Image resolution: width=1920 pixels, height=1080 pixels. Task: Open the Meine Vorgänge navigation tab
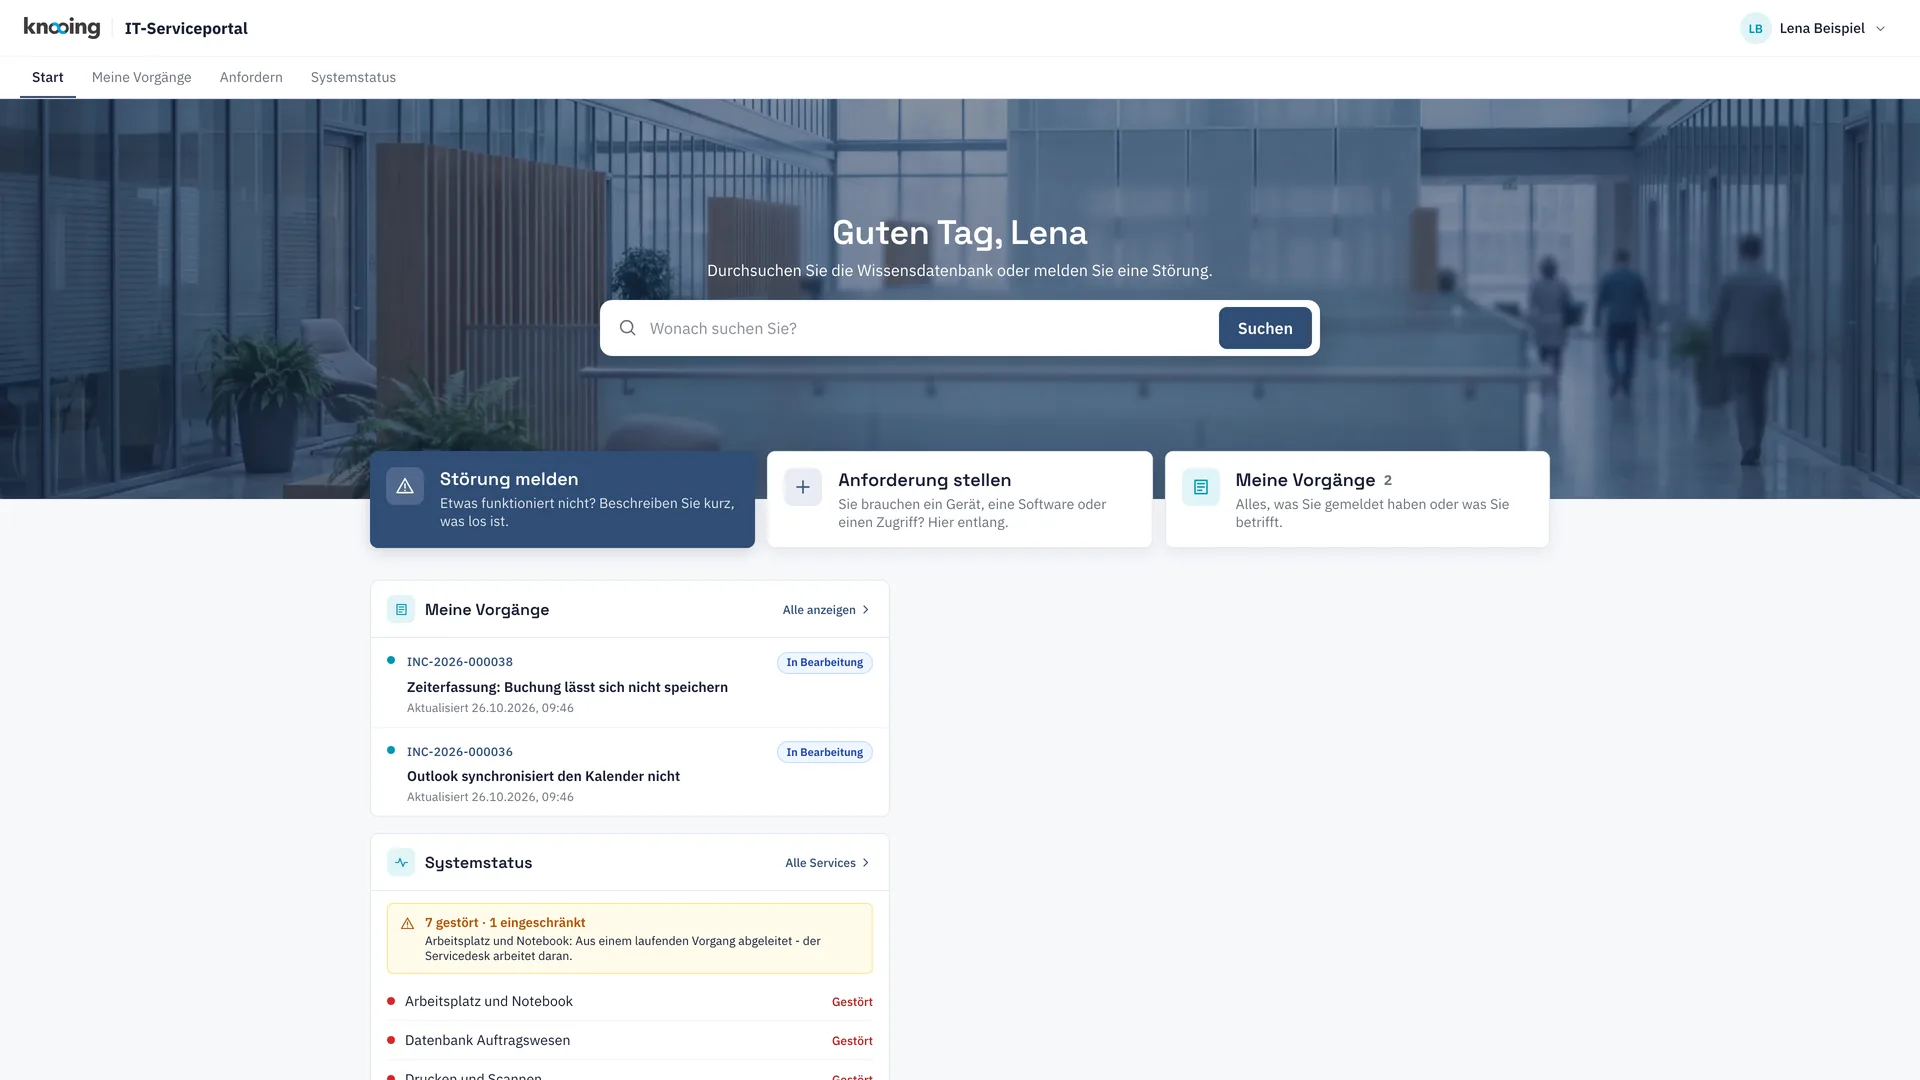coord(141,77)
